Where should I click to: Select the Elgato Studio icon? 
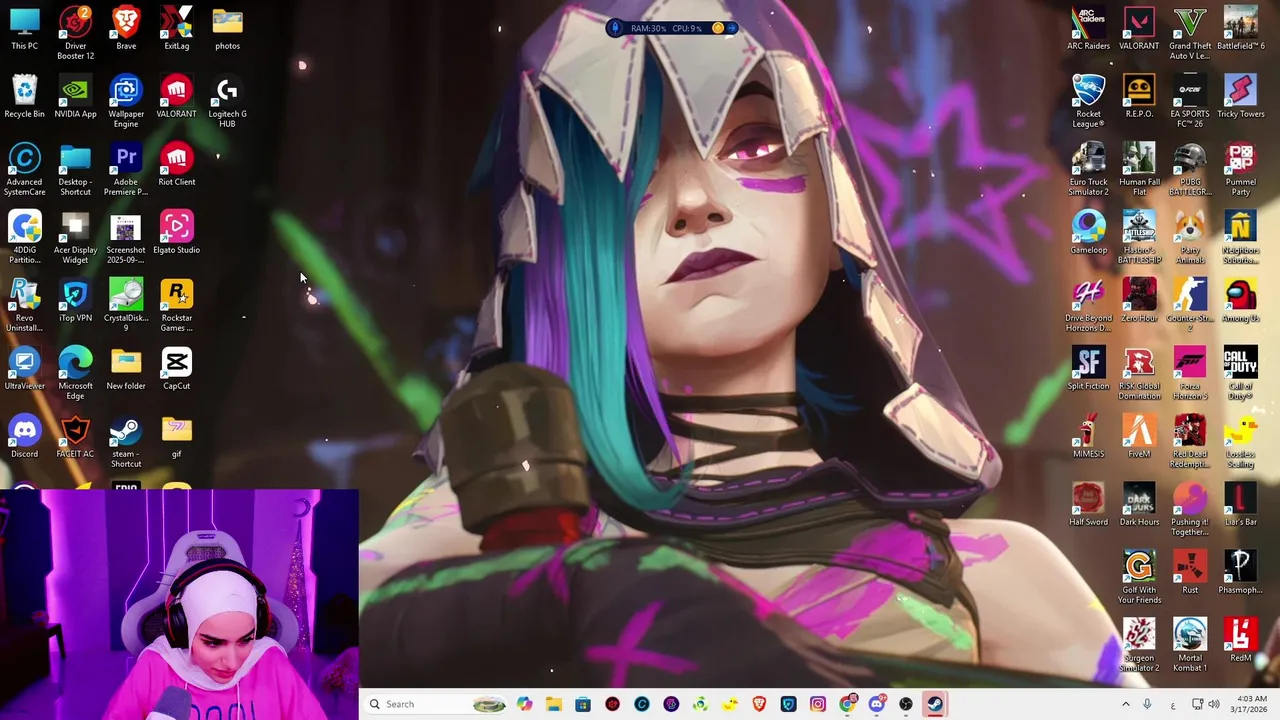pyautogui.click(x=176, y=232)
